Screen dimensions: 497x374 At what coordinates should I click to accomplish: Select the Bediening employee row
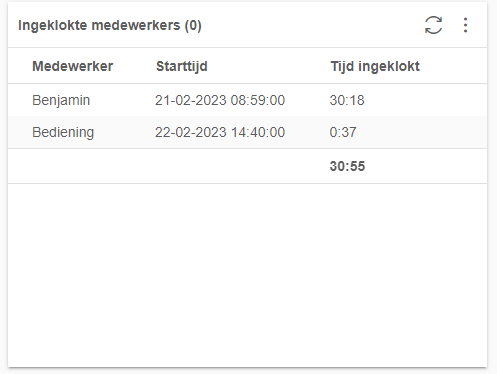pos(247,132)
